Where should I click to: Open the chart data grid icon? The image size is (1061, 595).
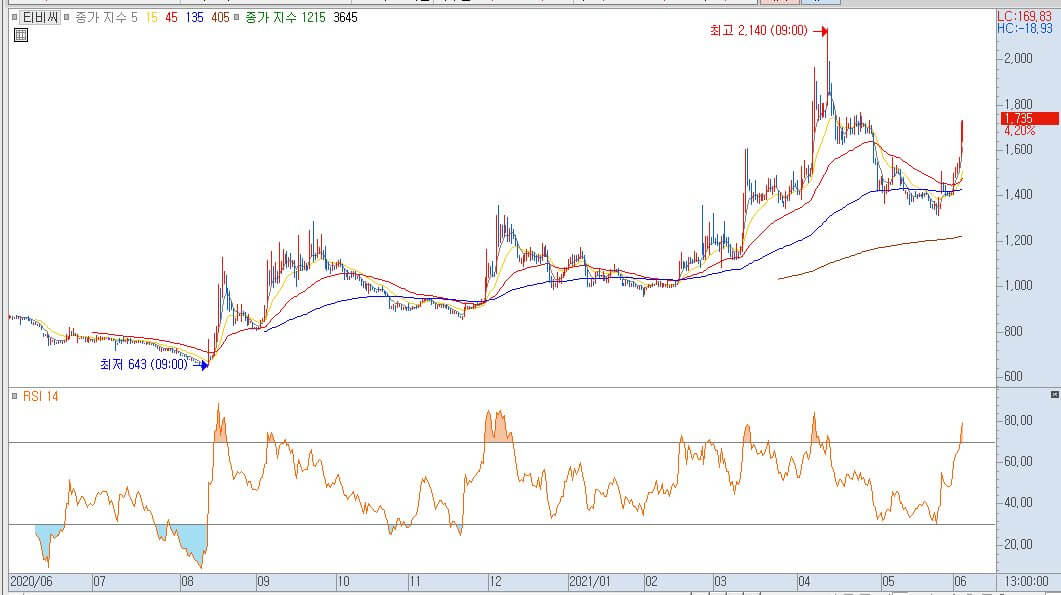click(x=21, y=35)
